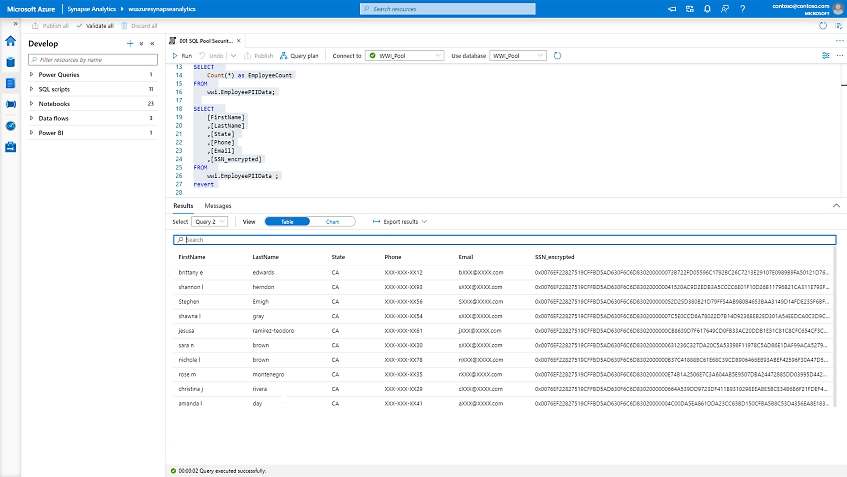Switch to the Messages tab
The height and width of the screenshot is (477, 847).
pos(217,205)
